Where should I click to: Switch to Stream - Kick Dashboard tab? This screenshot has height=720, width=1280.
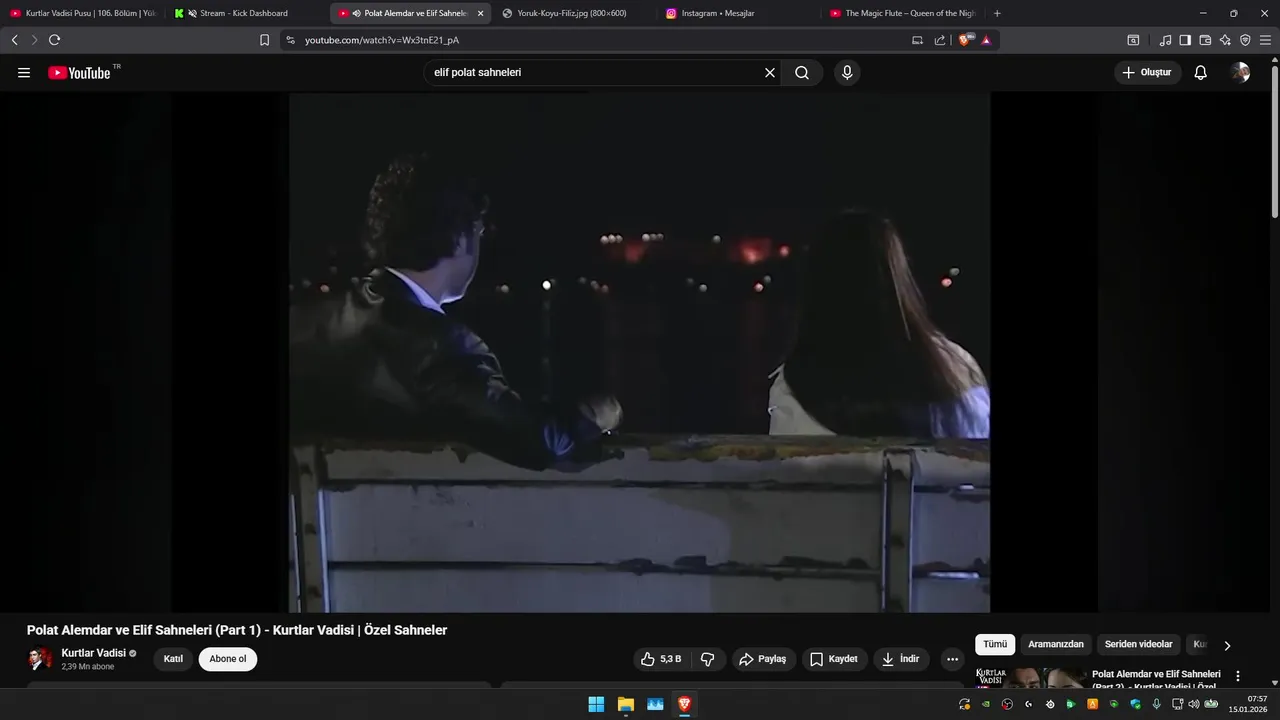(246, 13)
